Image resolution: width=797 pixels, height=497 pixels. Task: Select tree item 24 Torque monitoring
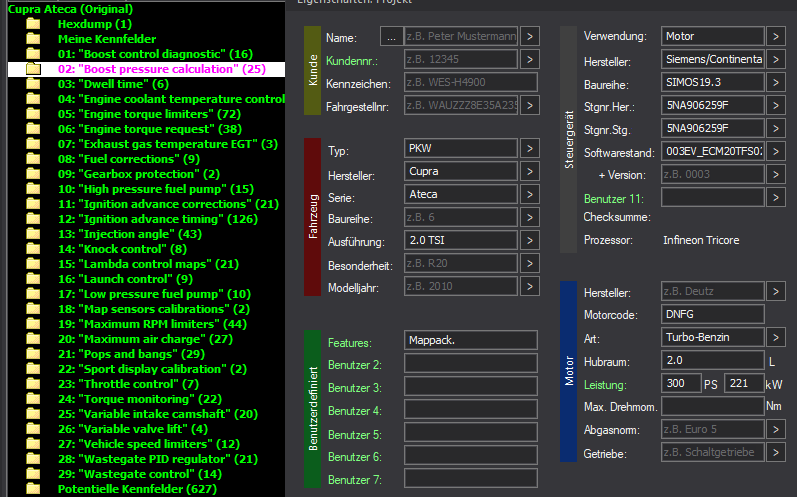140,398
